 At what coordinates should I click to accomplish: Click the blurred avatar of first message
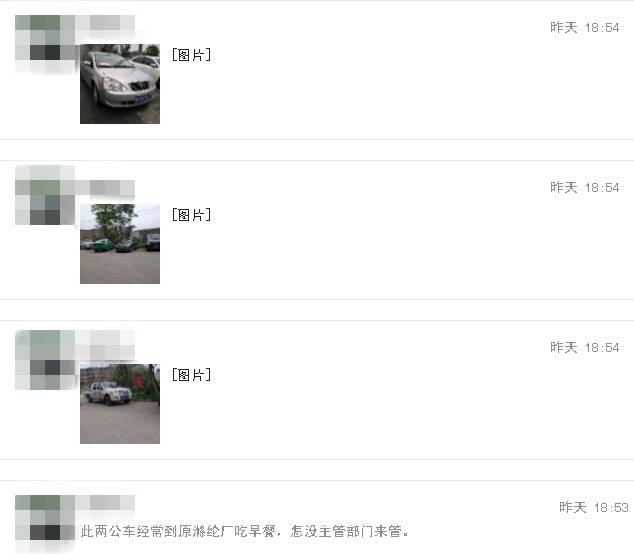(45, 44)
